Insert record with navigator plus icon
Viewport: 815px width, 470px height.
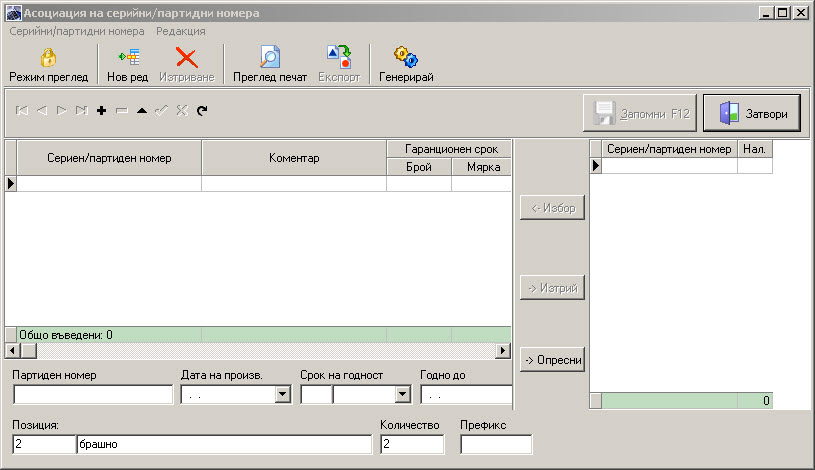(101, 110)
